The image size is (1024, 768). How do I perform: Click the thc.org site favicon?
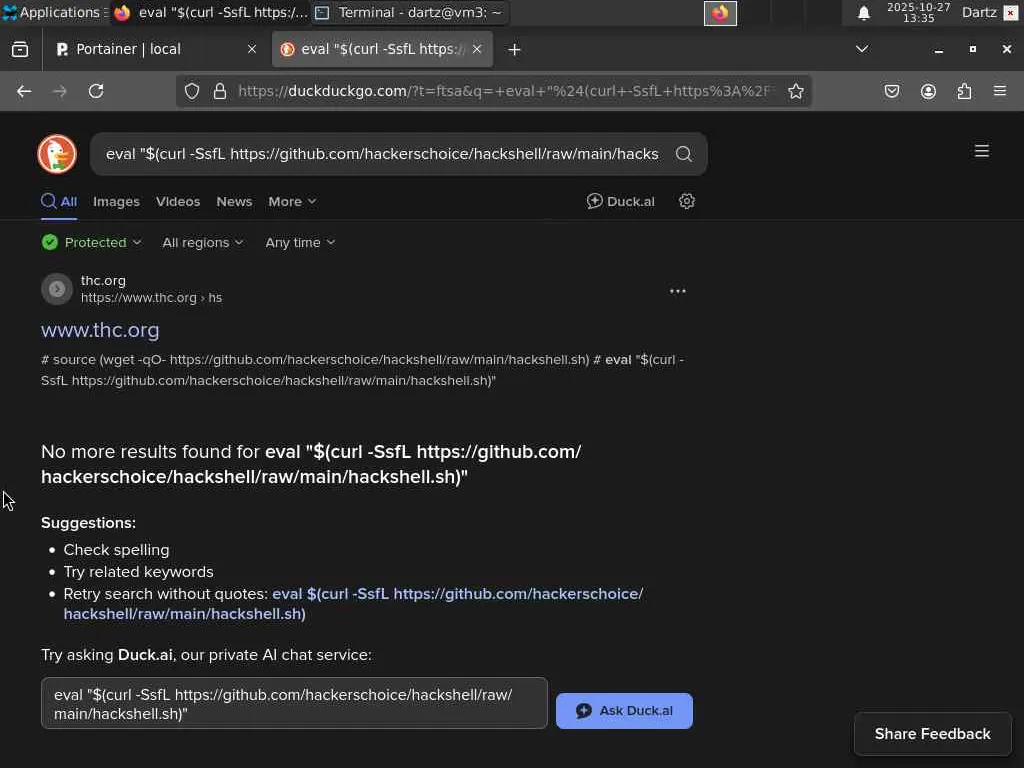(57, 289)
